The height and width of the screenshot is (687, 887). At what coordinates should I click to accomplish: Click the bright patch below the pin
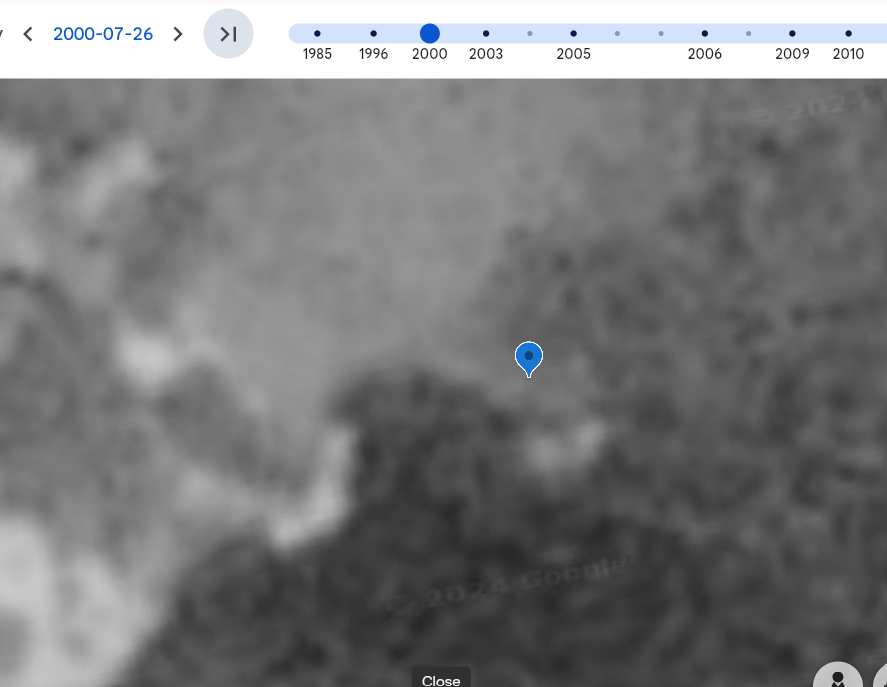[565, 447]
